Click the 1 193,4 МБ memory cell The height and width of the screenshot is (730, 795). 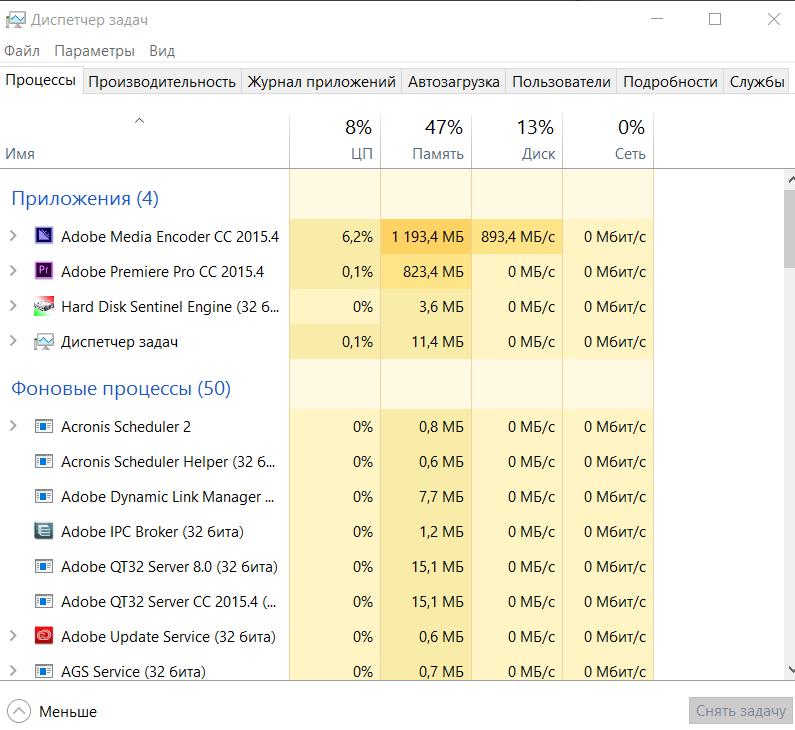(426, 236)
